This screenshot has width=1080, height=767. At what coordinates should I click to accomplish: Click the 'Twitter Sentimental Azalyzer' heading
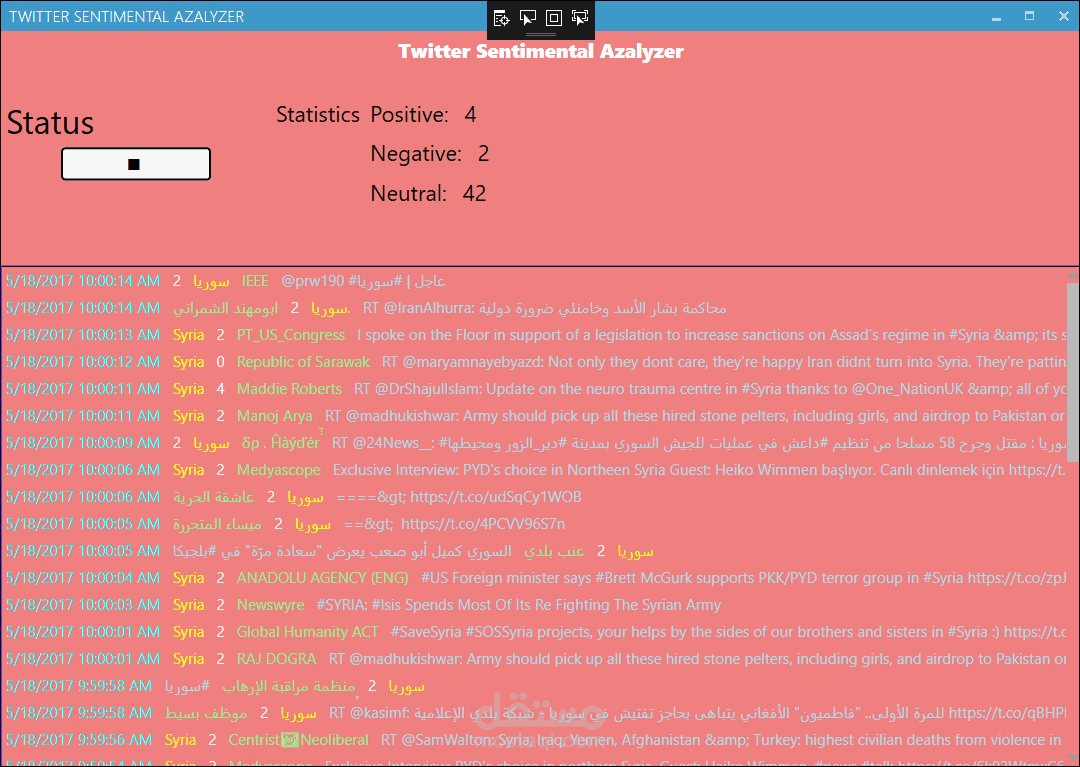coord(541,51)
